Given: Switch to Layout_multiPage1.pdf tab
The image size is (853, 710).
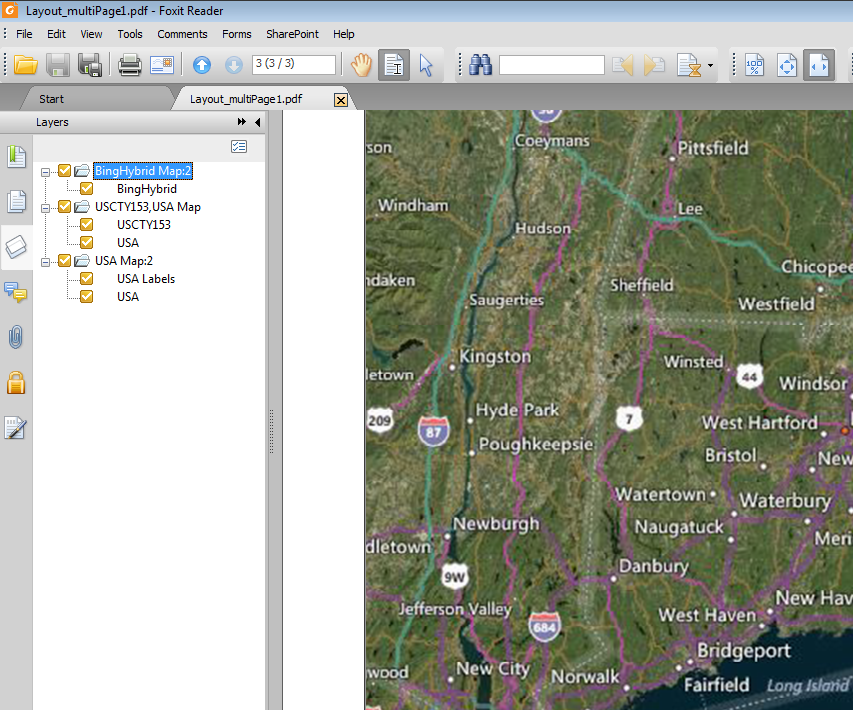Looking at the screenshot, I should [x=246, y=99].
